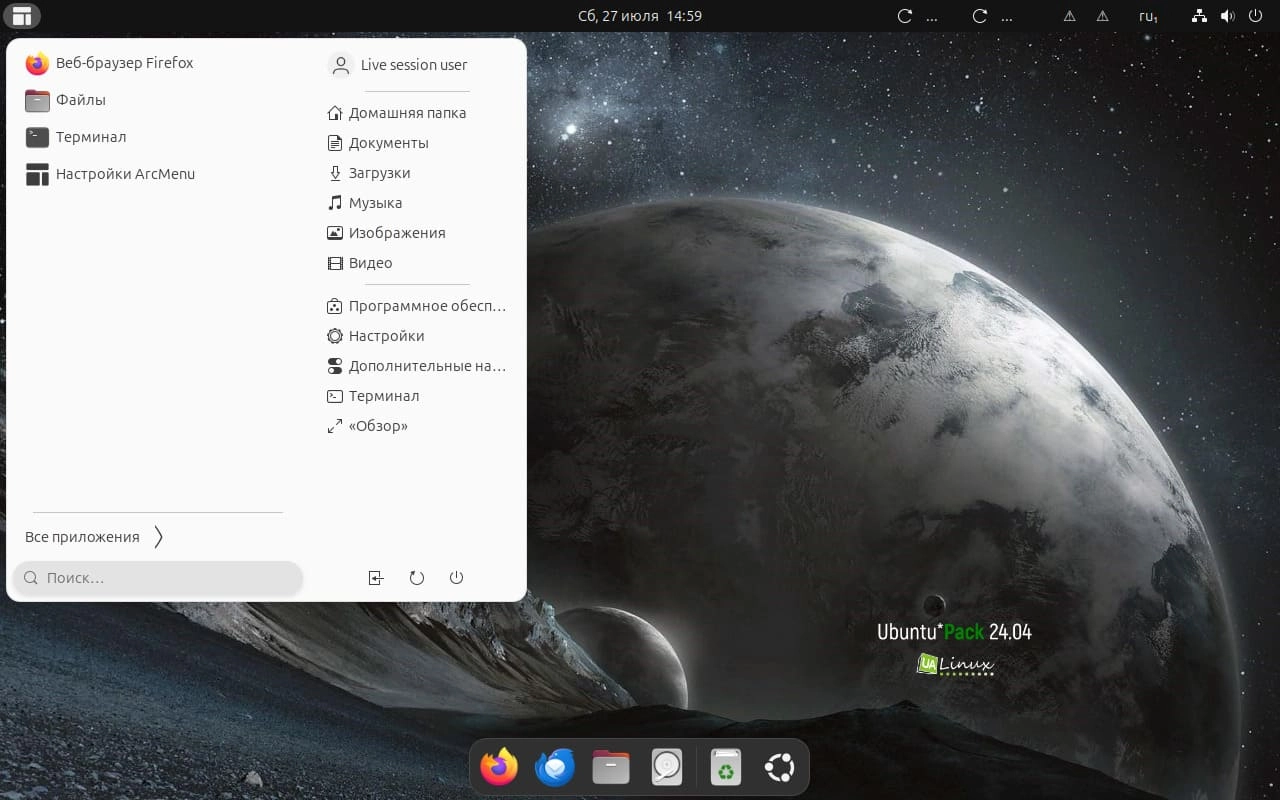Open Дополнительные настройки tweaks shortcut
Viewport: 1280px width, 800px height.
(x=417, y=366)
